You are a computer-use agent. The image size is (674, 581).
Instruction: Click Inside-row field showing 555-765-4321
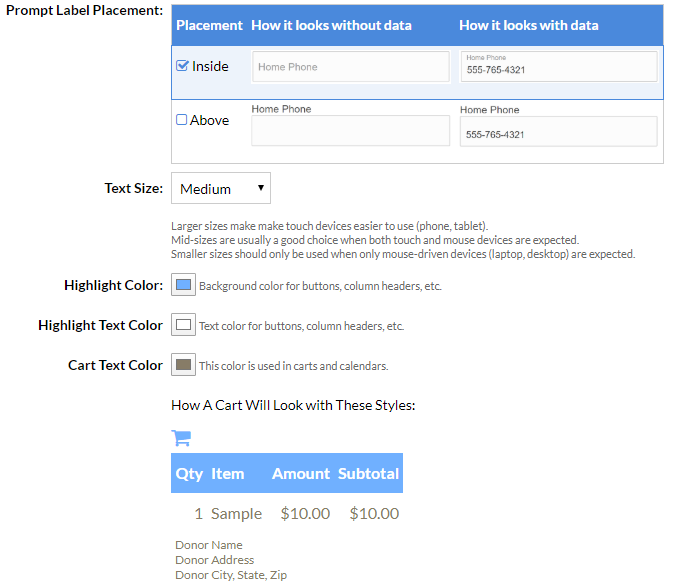pos(559,67)
